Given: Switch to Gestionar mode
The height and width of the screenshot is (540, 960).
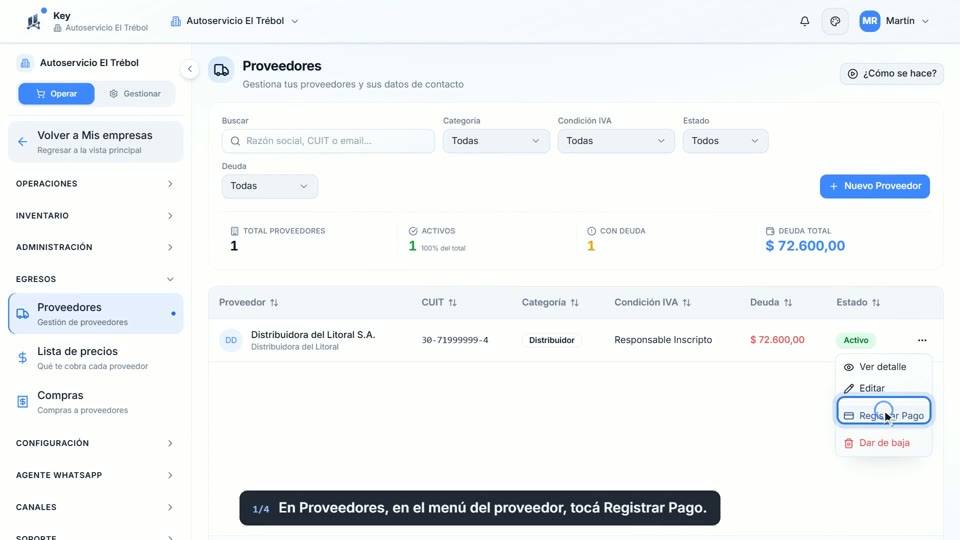Looking at the screenshot, I should (135, 94).
